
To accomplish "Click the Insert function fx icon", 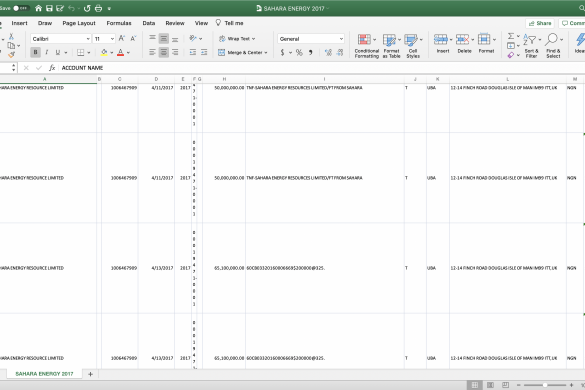I will point(52,68).
